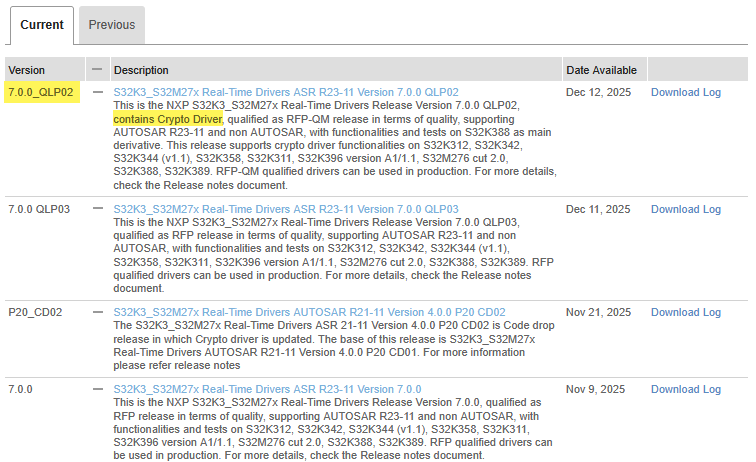The height and width of the screenshot is (462, 756).
Task: Collapse the P20_CD02 row description
Action: [98, 312]
